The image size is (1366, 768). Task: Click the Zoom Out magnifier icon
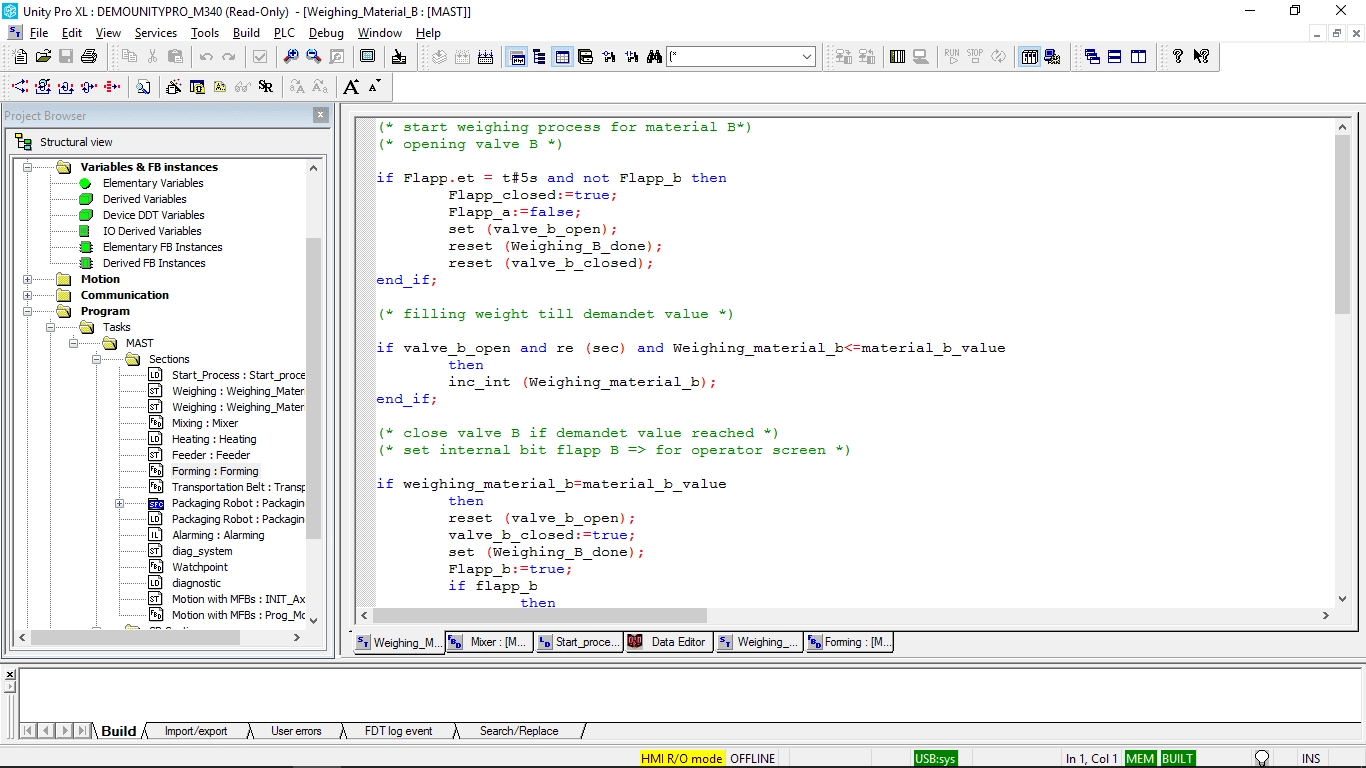[314, 57]
